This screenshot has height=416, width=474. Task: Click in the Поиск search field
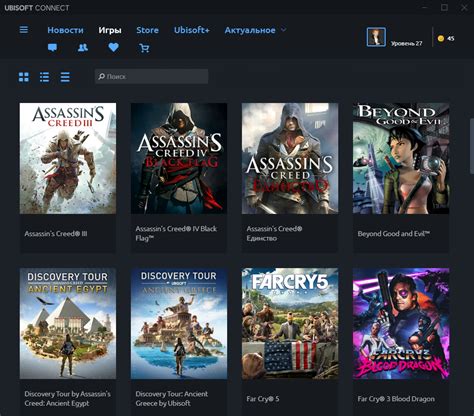click(152, 76)
